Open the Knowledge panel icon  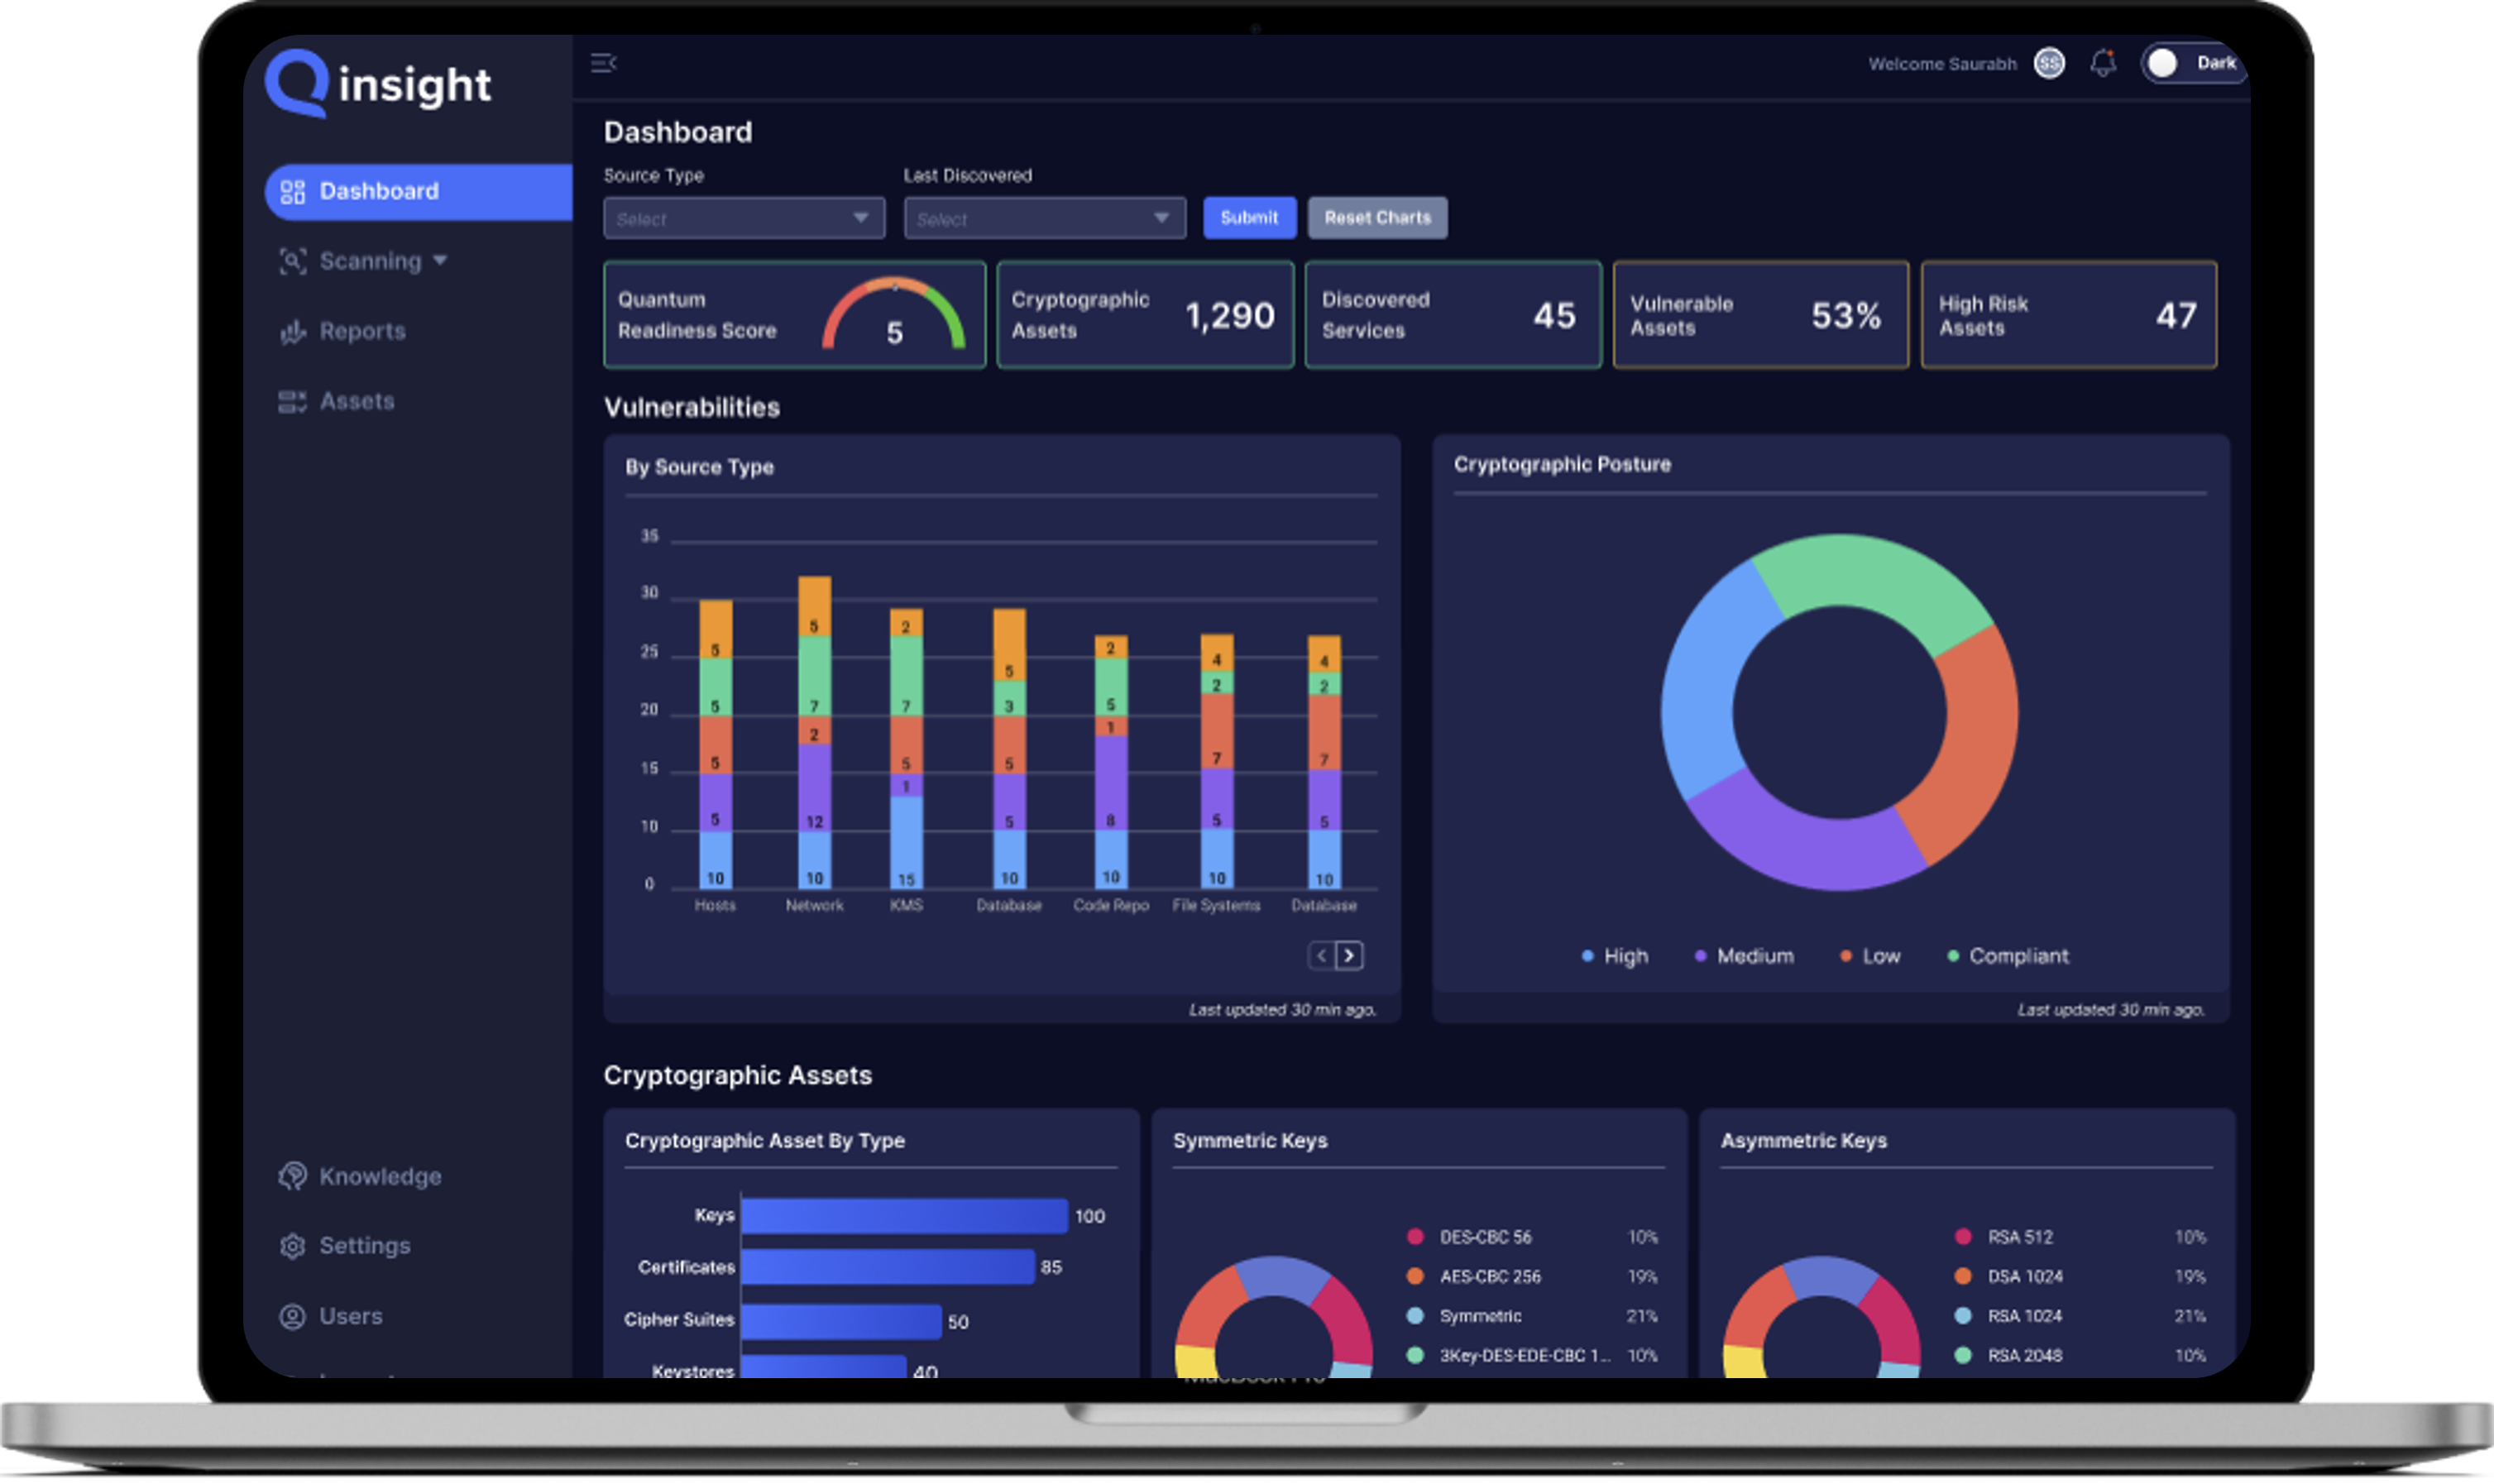(292, 1175)
